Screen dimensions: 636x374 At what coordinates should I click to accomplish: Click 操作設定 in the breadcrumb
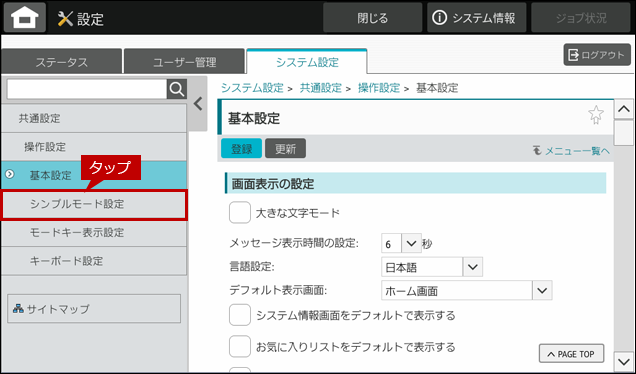379,88
